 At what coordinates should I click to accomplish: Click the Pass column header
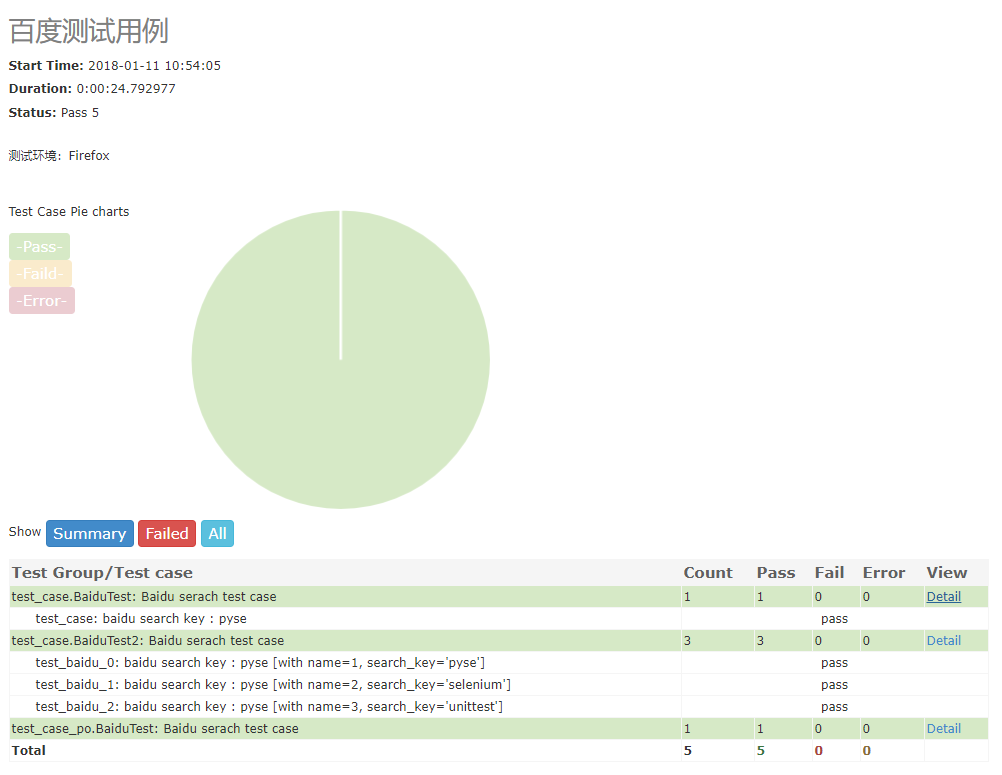pos(776,572)
